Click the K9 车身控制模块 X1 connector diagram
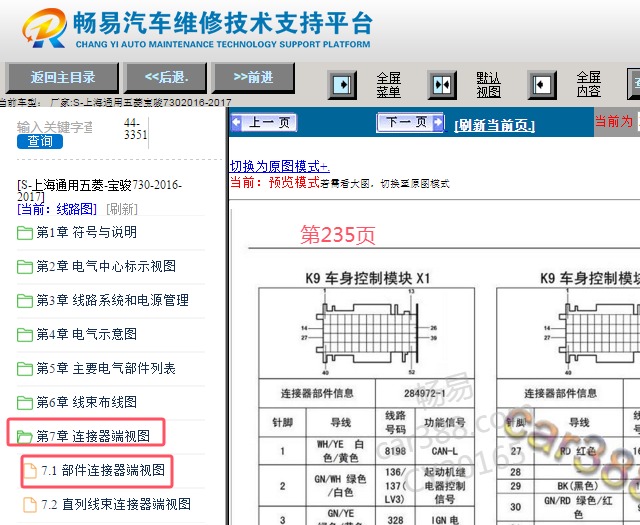This screenshot has width=640, height=525. pyautogui.click(x=367, y=333)
